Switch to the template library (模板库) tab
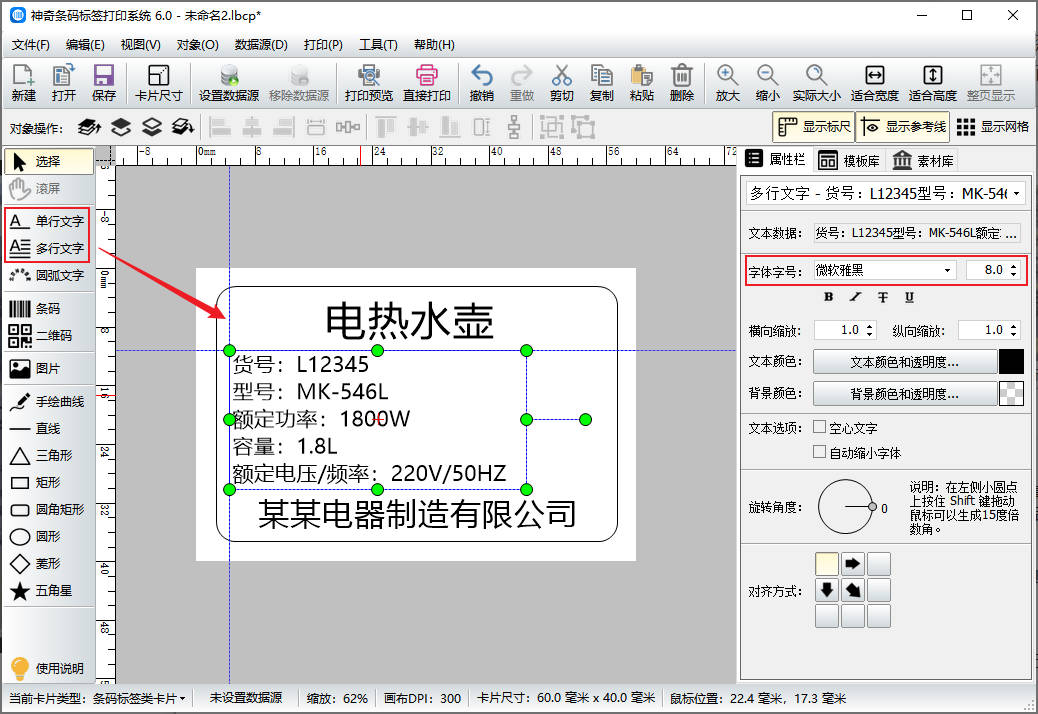Image resolution: width=1038 pixels, height=714 pixels. click(848, 161)
